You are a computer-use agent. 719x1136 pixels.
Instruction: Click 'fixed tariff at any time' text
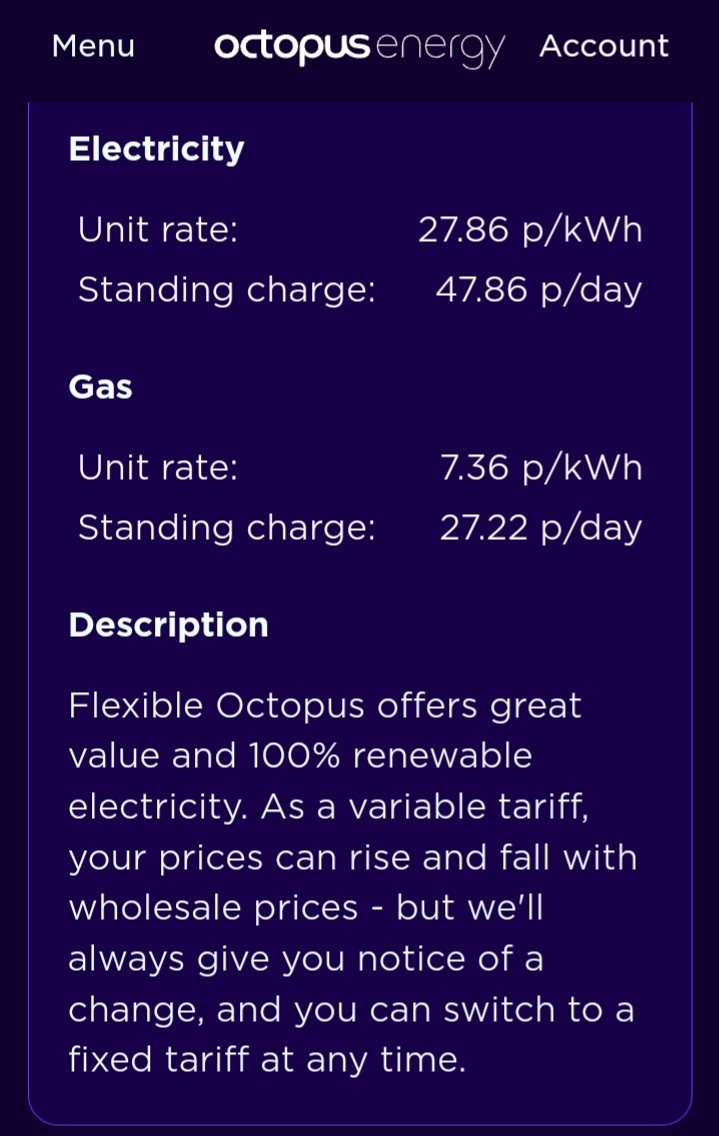267,1061
